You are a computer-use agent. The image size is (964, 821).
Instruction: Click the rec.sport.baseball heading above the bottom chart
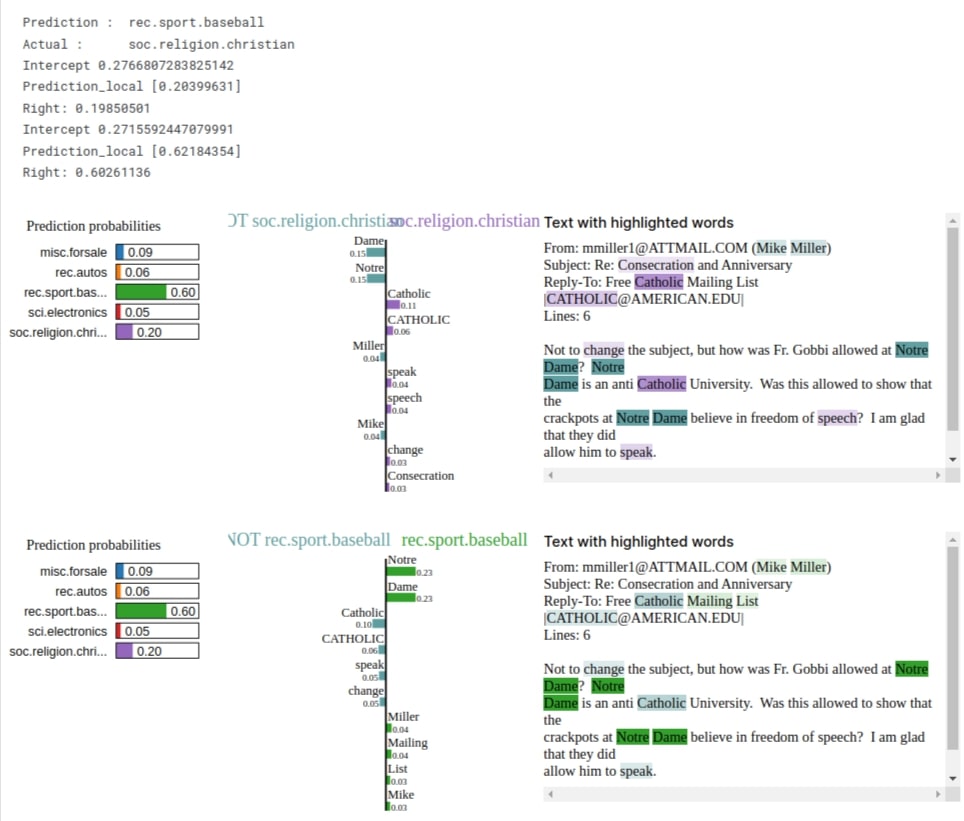(464, 539)
